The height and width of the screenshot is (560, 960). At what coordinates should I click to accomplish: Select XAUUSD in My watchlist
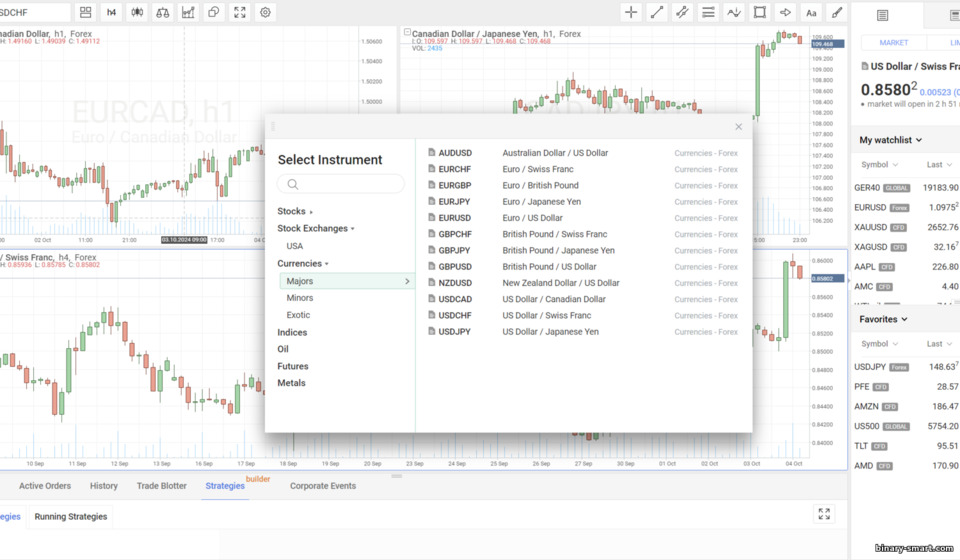906,227
